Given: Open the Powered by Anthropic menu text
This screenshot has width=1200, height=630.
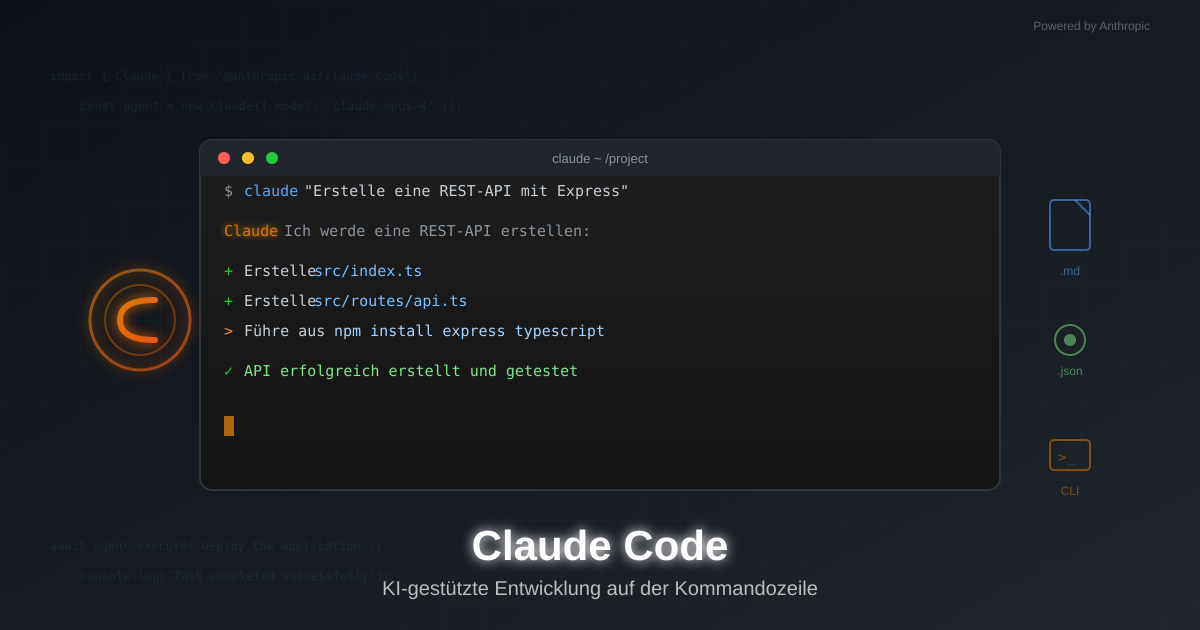Looking at the screenshot, I should [1092, 25].
